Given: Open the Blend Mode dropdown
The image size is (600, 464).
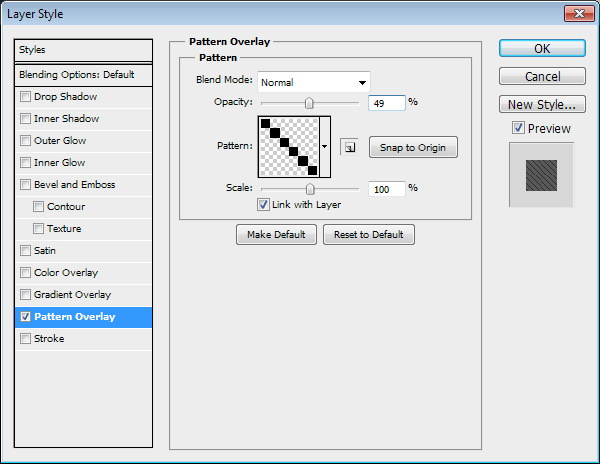Looking at the screenshot, I should coord(314,82).
